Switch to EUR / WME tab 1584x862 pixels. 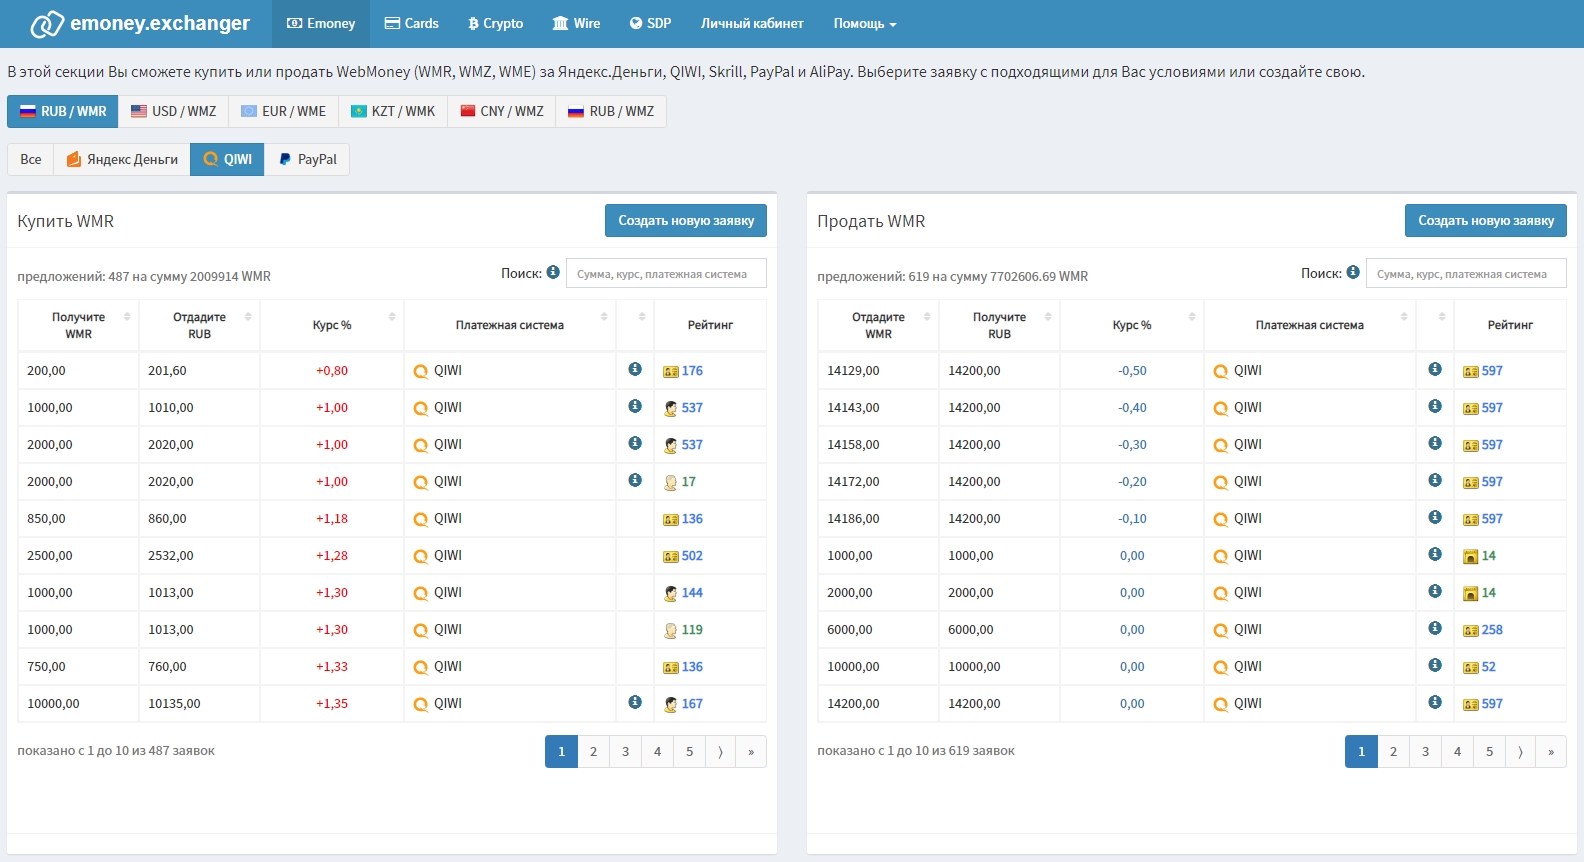coord(284,112)
